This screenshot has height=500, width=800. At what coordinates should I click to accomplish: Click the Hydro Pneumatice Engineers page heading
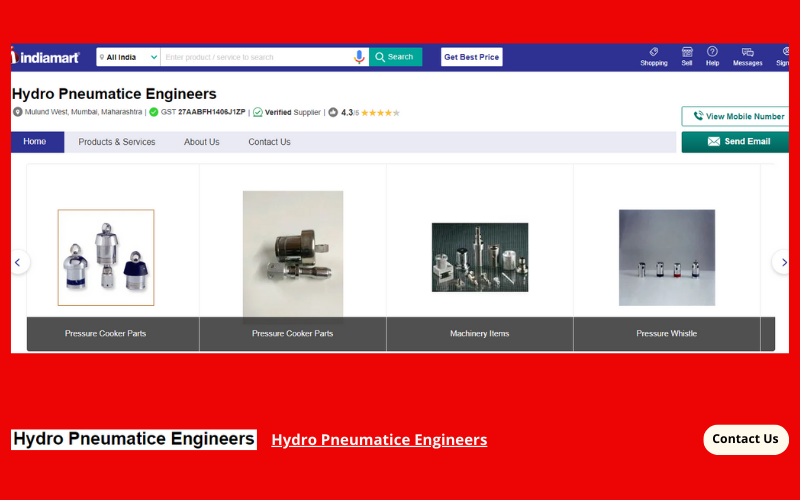click(114, 94)
